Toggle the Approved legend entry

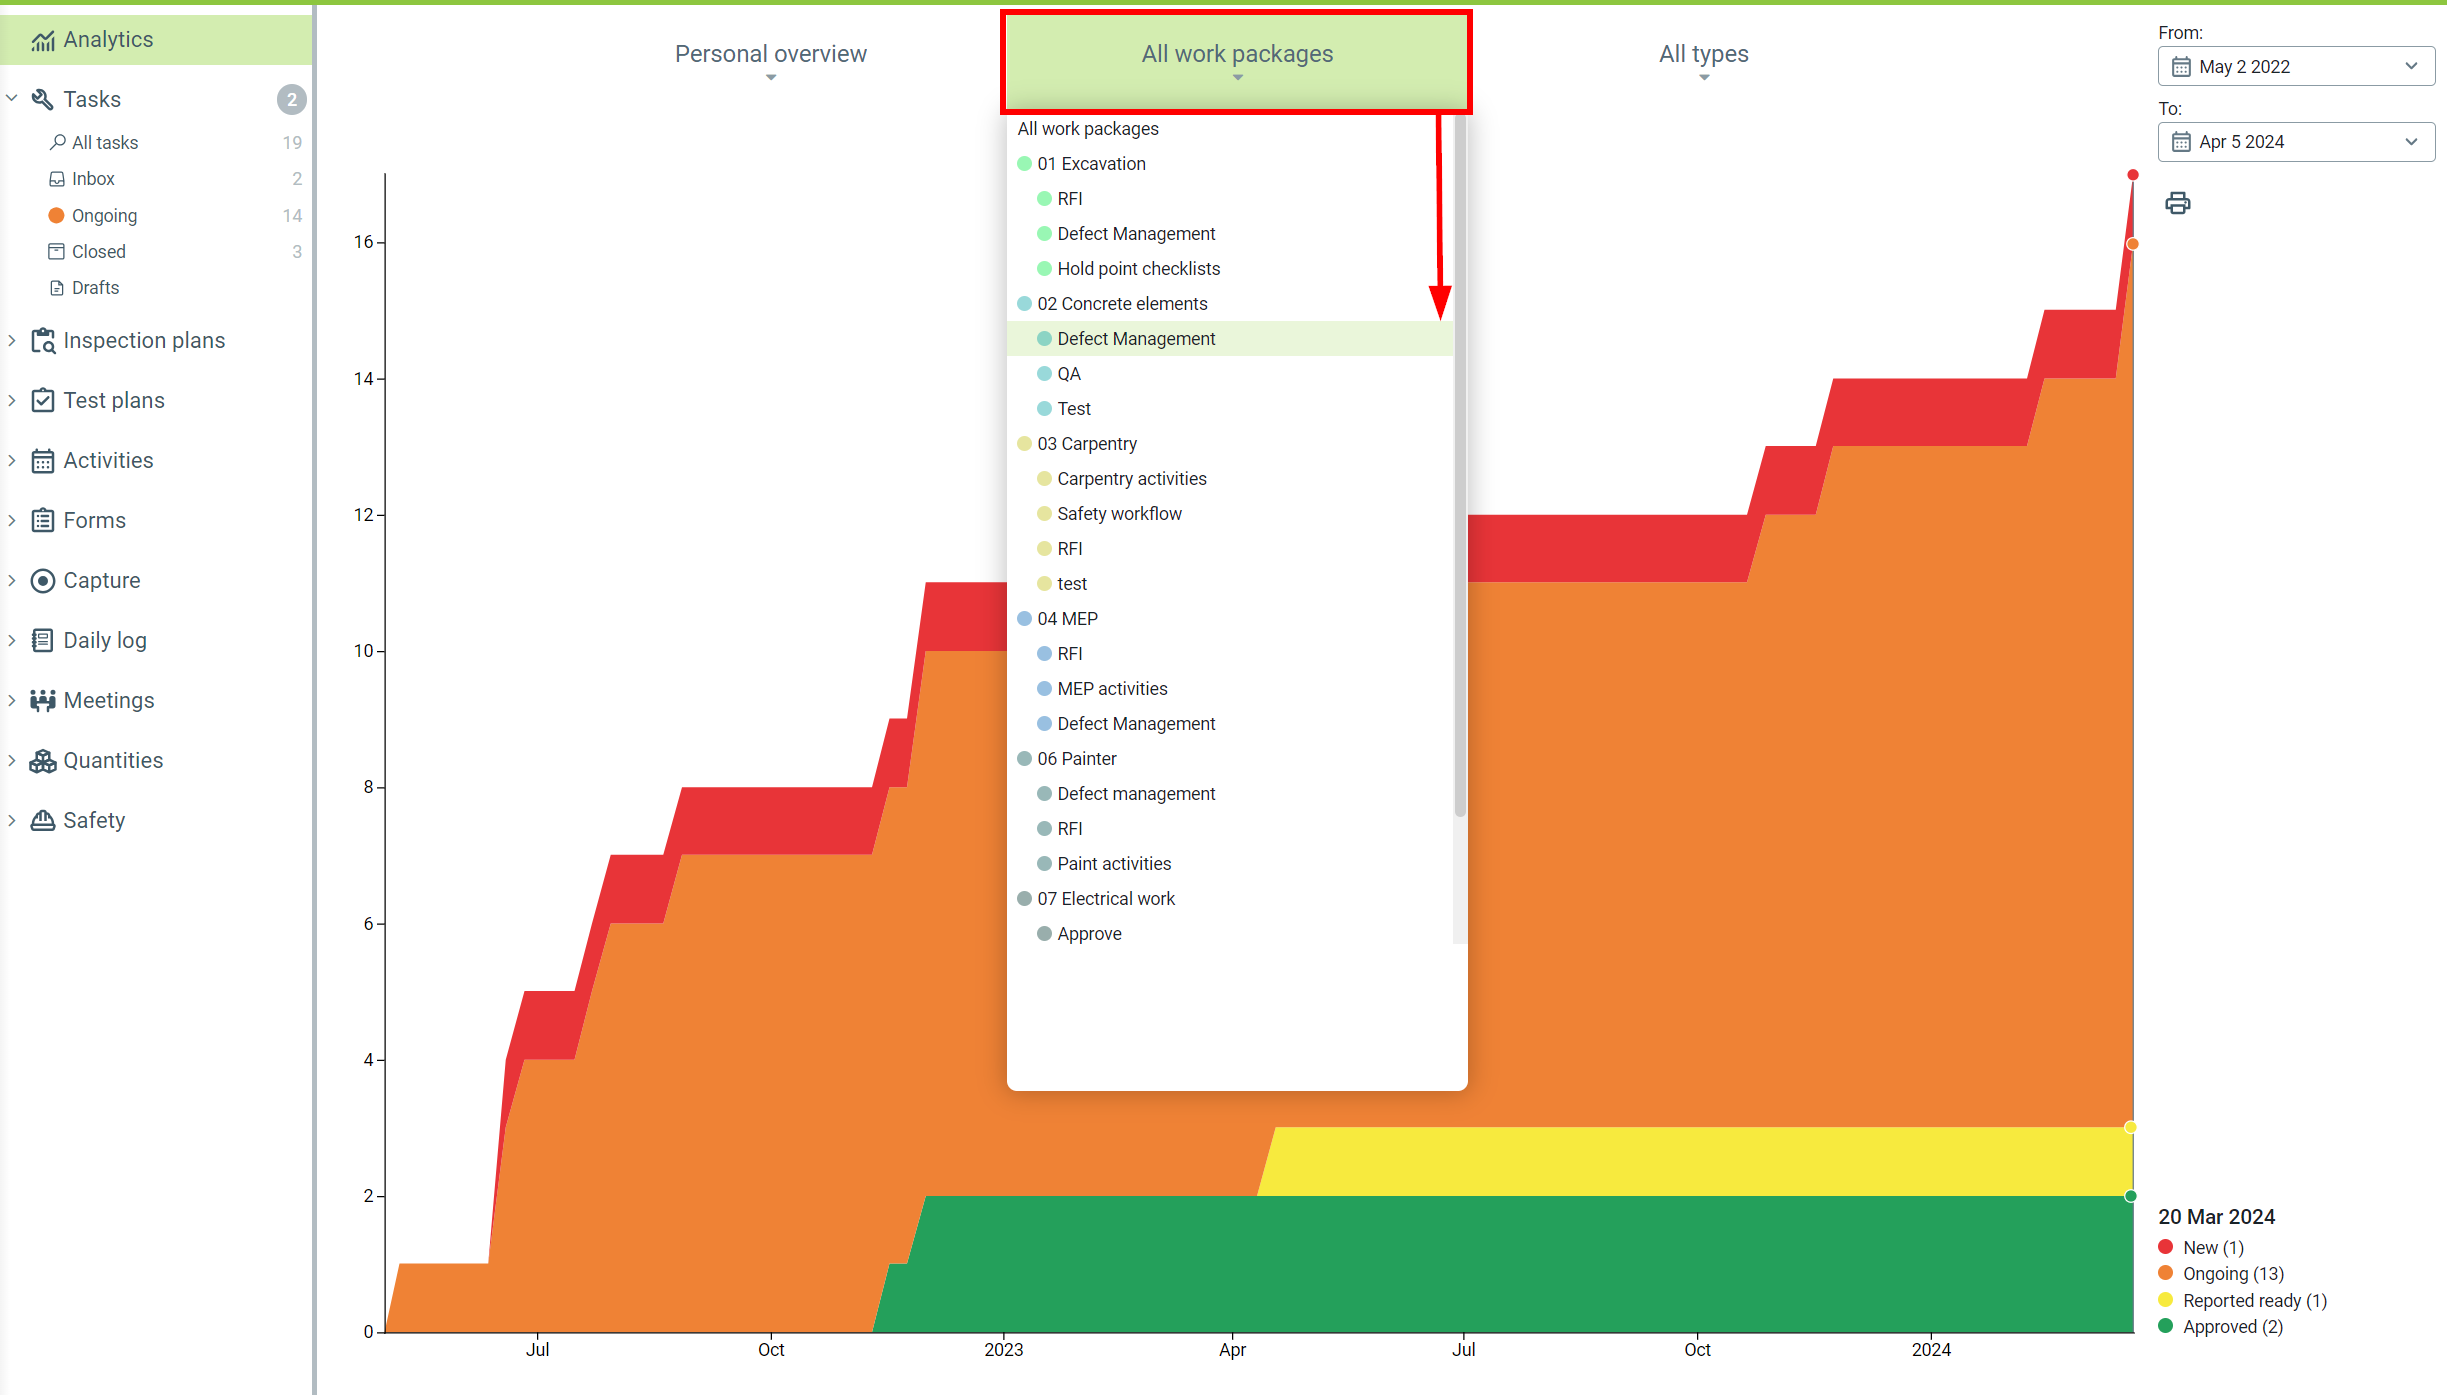2232,1327
